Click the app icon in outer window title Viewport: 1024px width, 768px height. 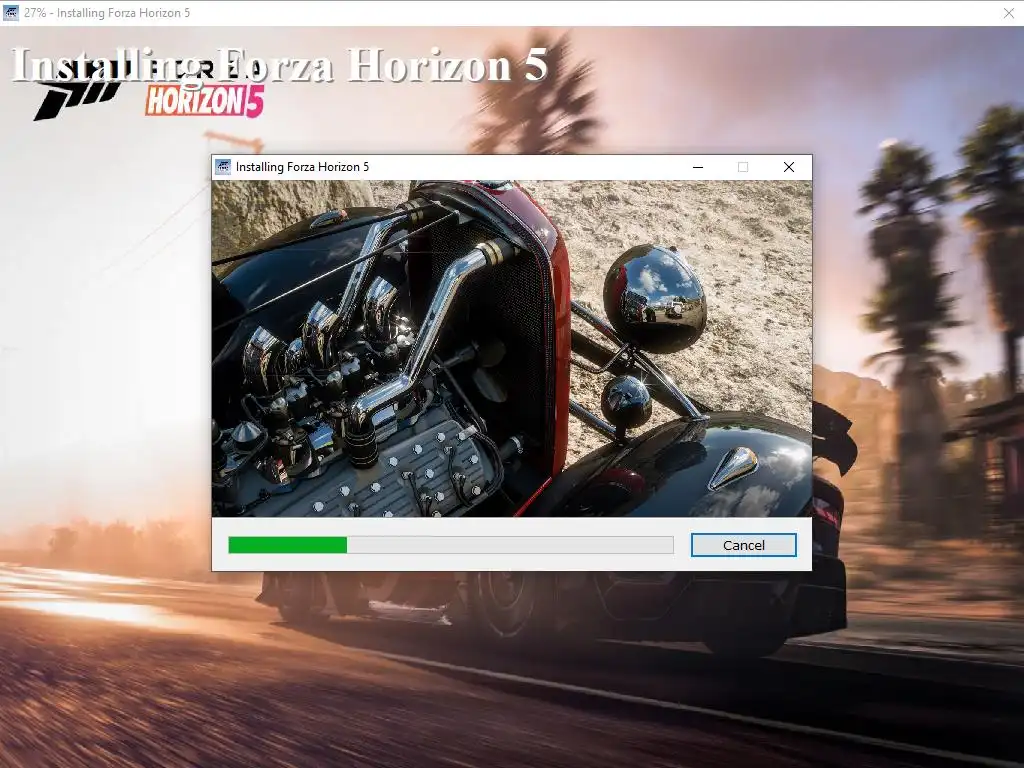(11, 12)
